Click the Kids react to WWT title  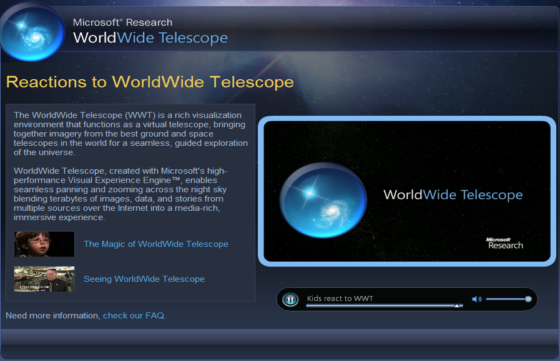(x=340, y=298)
